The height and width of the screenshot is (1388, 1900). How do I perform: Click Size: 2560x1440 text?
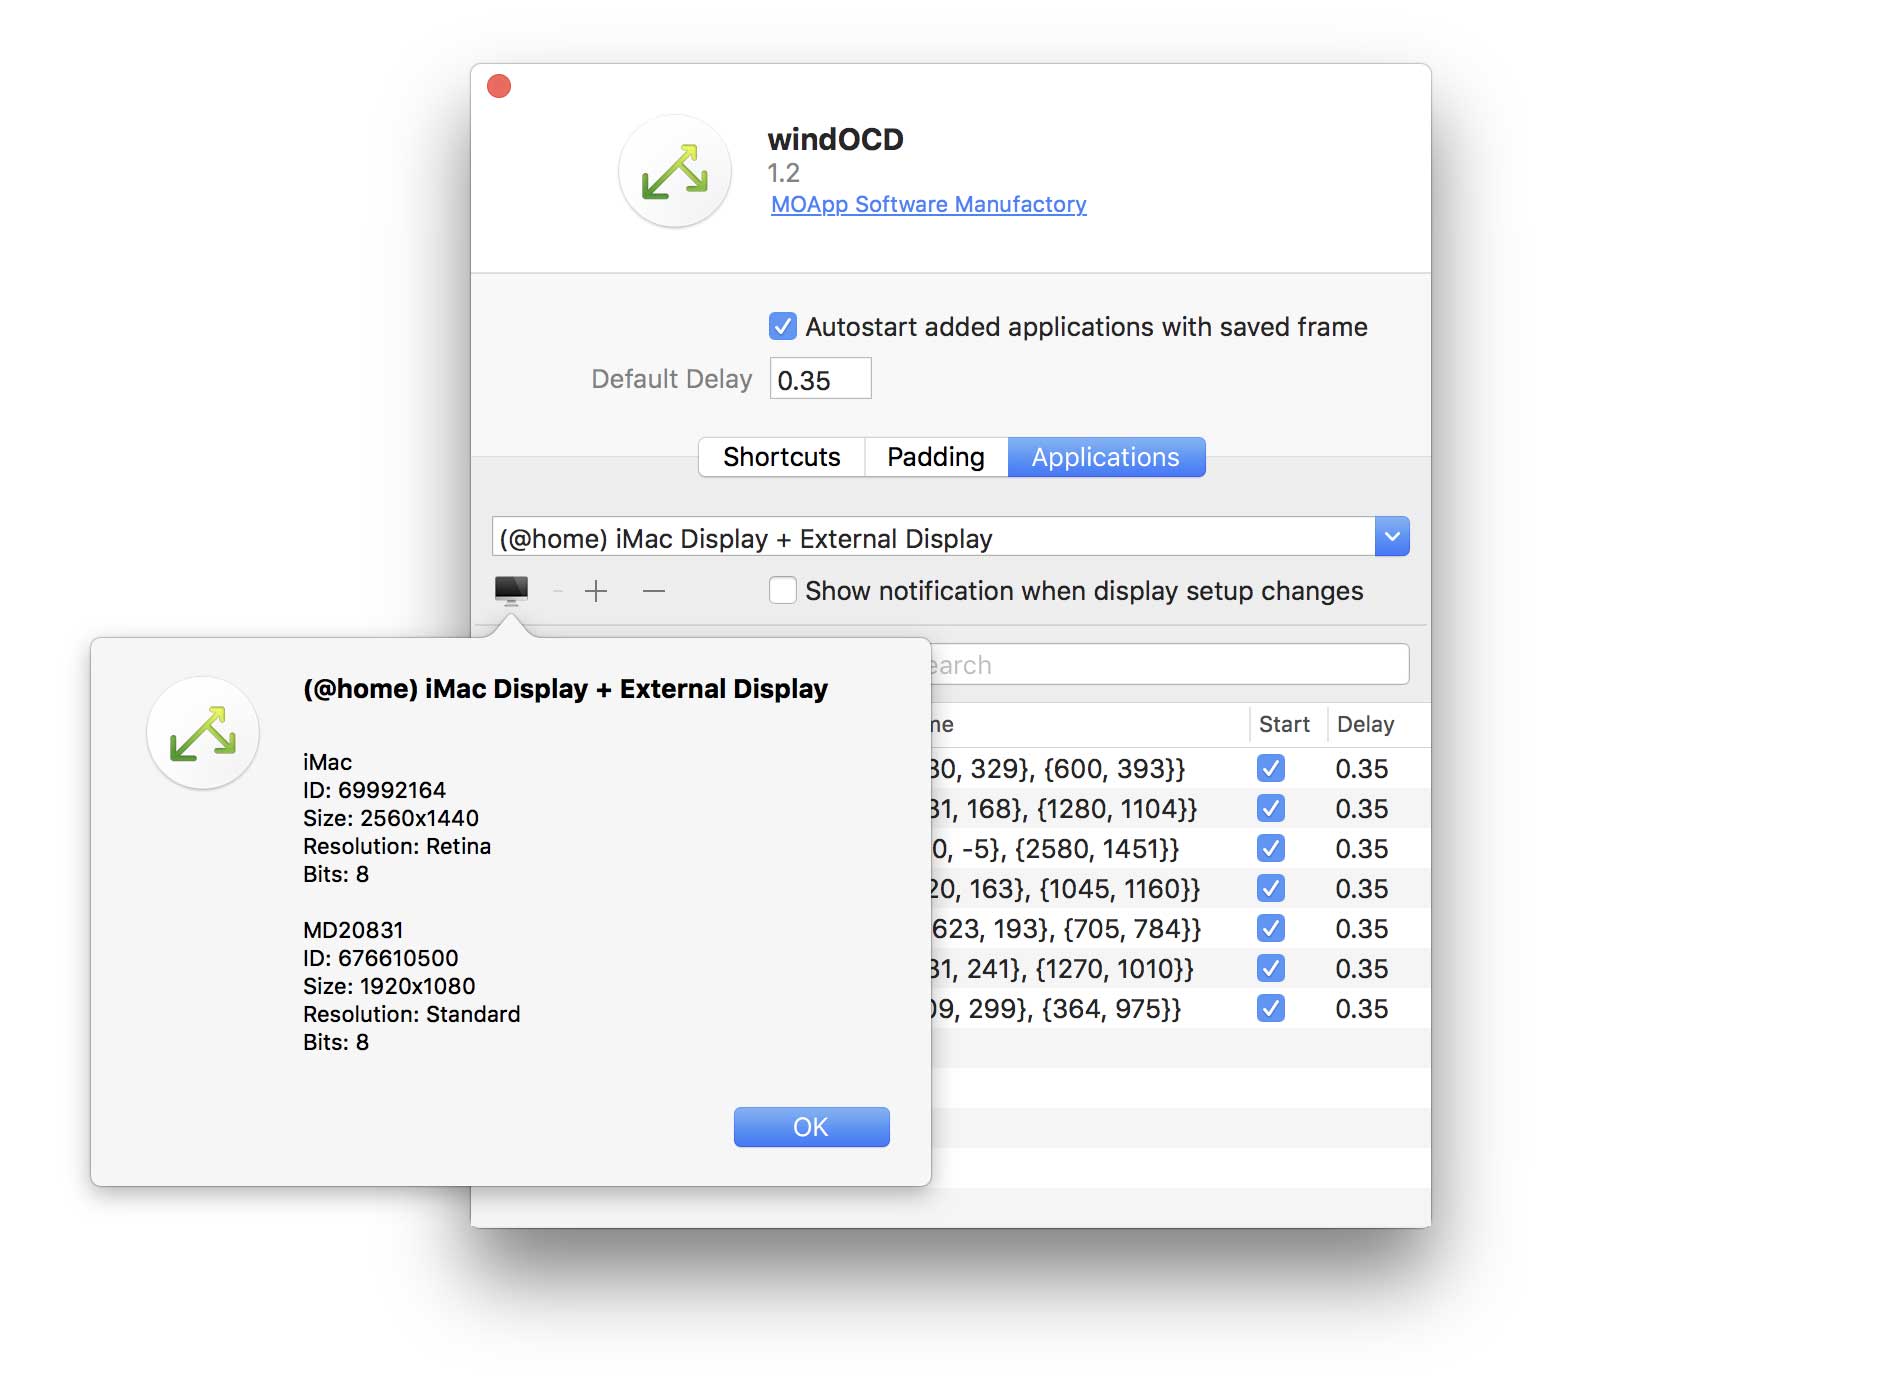click(x=391, y=818)
